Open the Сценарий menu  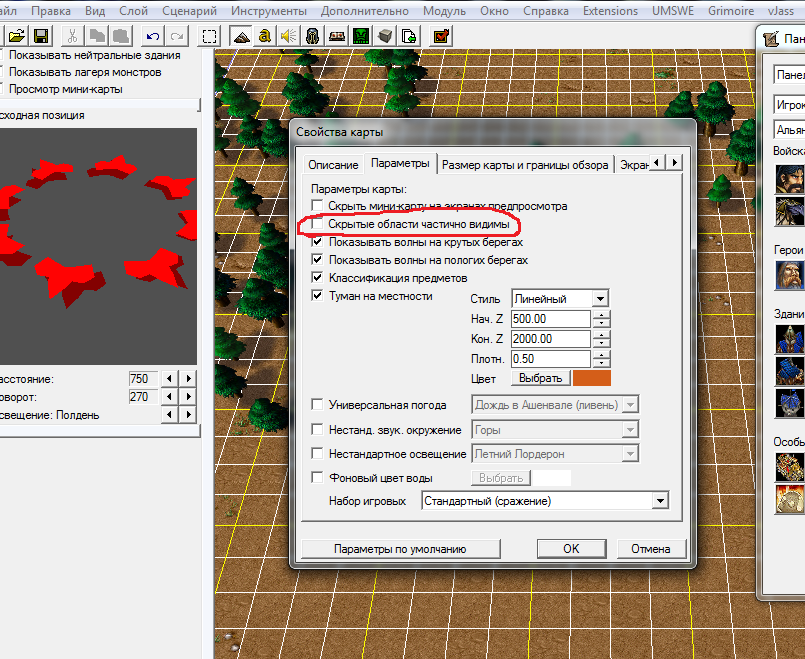[x=189, y=11]
